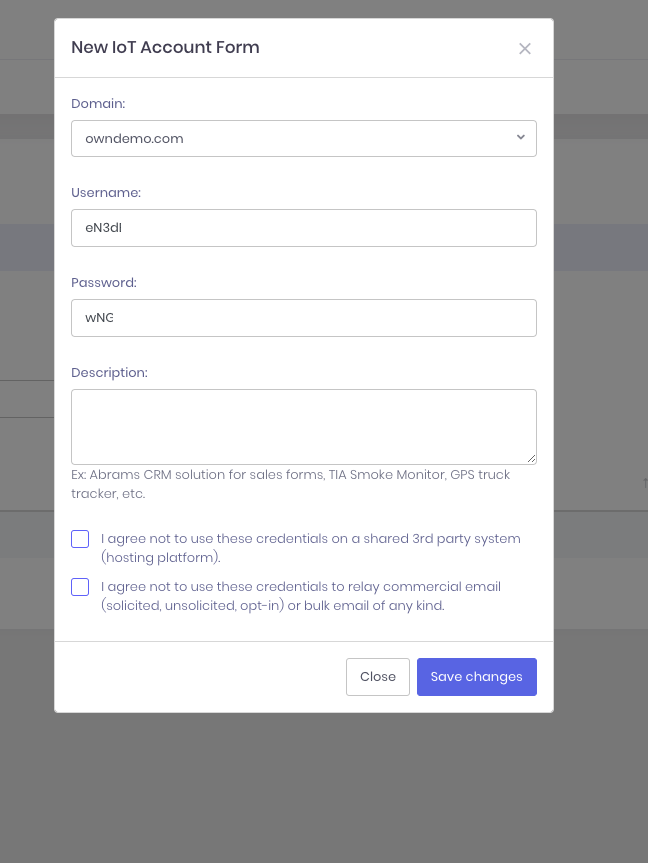Click the "New IoT Account Form" dialog title
Screen dimensions: 648x863
pos(165,47)
